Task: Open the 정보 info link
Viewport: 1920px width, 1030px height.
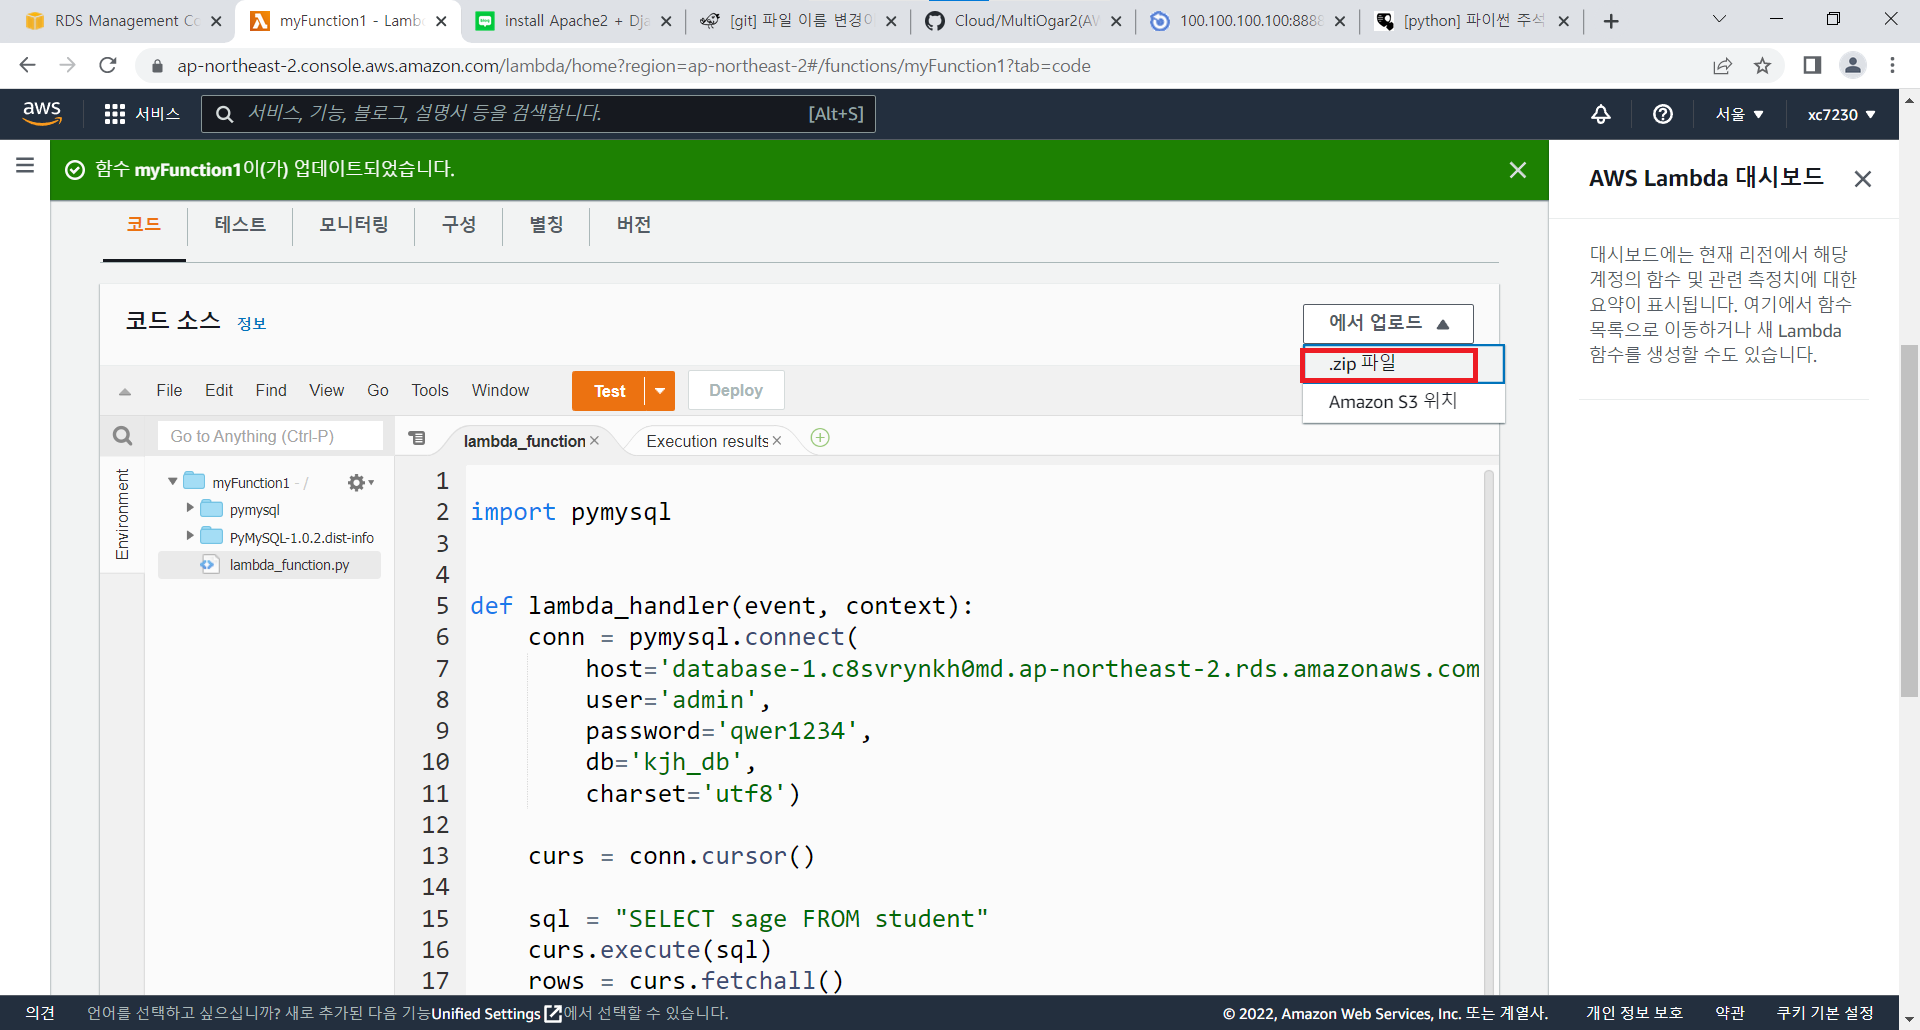Action: [252, 324]
